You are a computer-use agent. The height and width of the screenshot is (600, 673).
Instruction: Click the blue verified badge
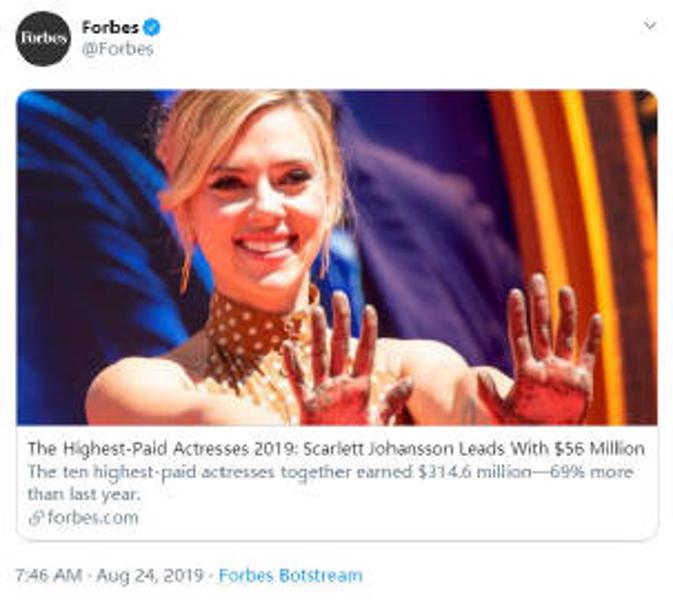coord(151,27)
